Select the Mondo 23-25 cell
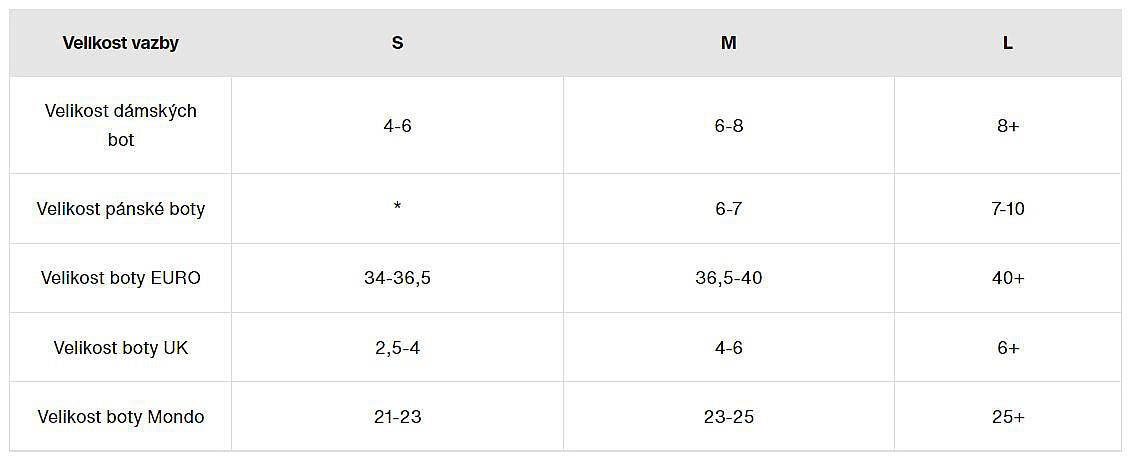This screenshot has height=464, width=1128. coord(728,417)
